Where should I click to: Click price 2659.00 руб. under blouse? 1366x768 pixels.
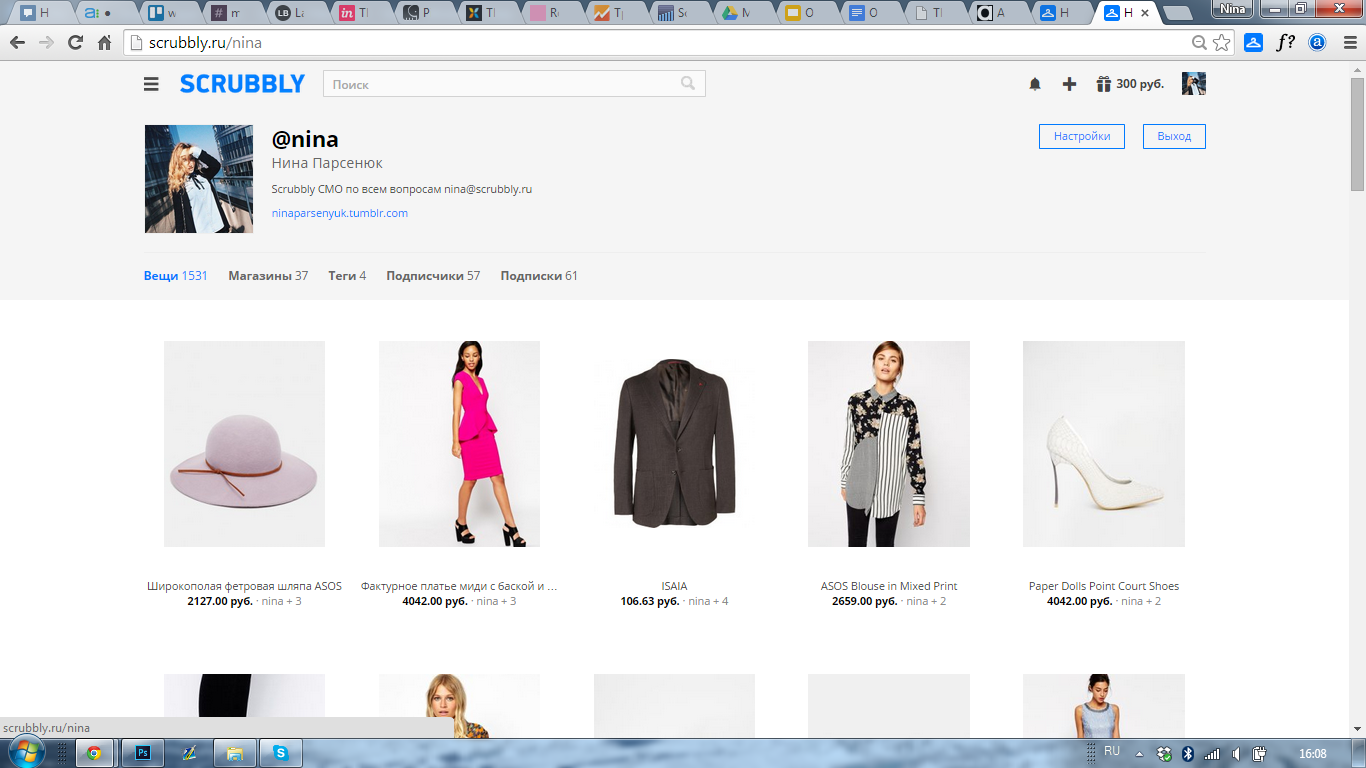pos(865,601)
